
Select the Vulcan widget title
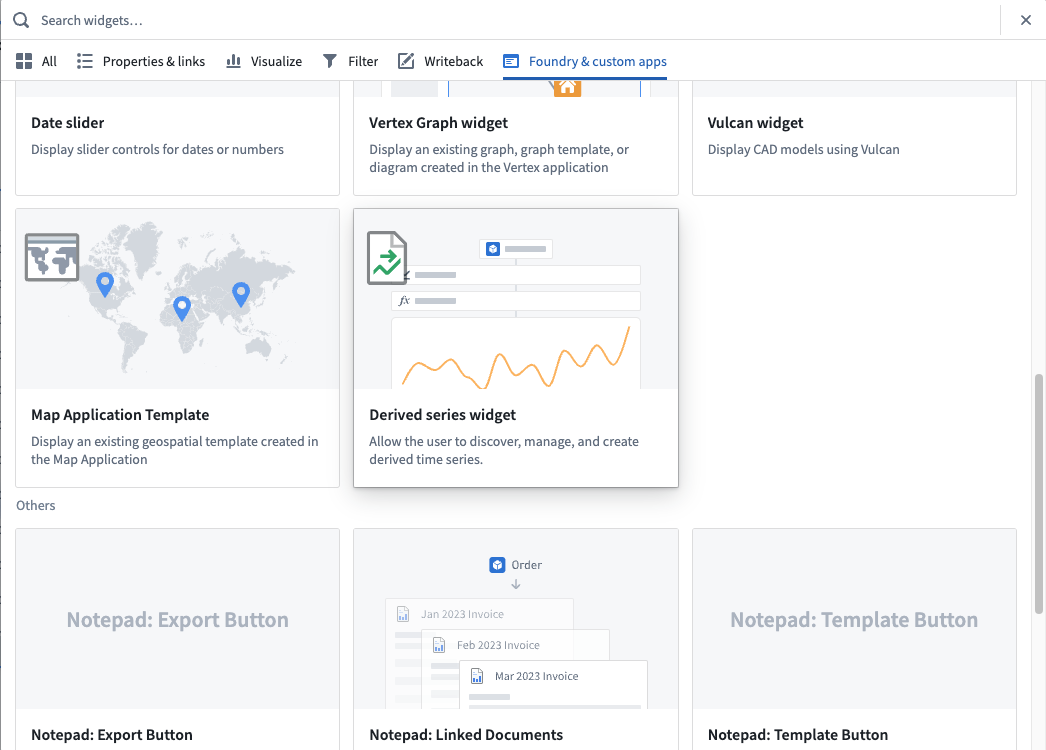click(x=755, y=123)
